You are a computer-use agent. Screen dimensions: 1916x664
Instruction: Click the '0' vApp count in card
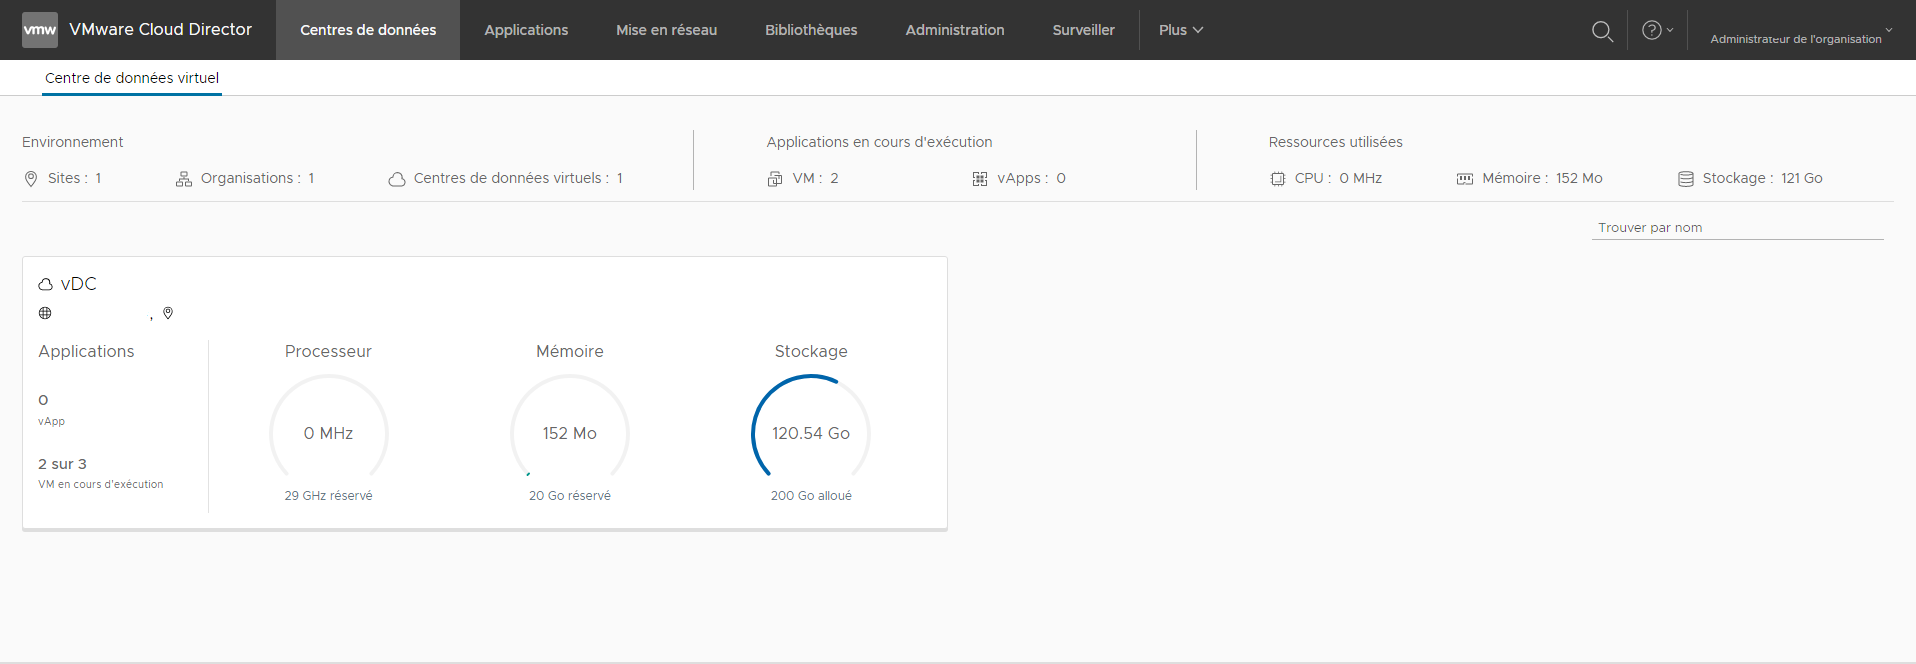coord(43,400)
